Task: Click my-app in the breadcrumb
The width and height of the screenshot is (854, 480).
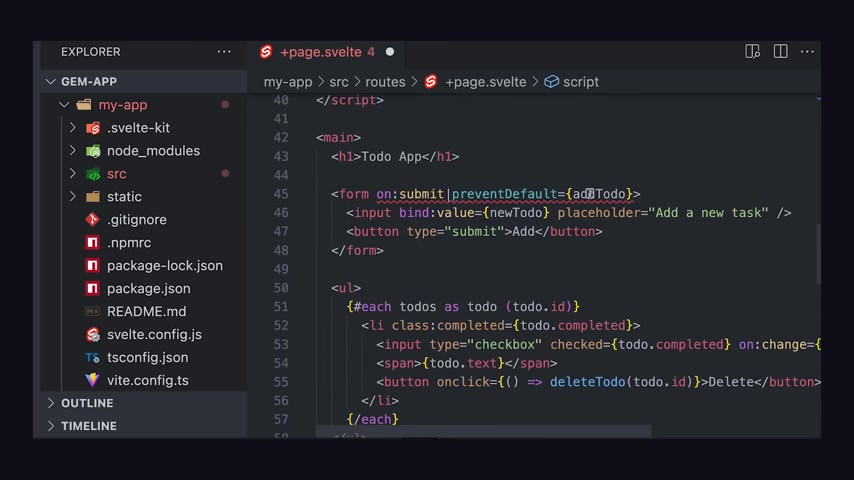Action: tap(288, 82)
